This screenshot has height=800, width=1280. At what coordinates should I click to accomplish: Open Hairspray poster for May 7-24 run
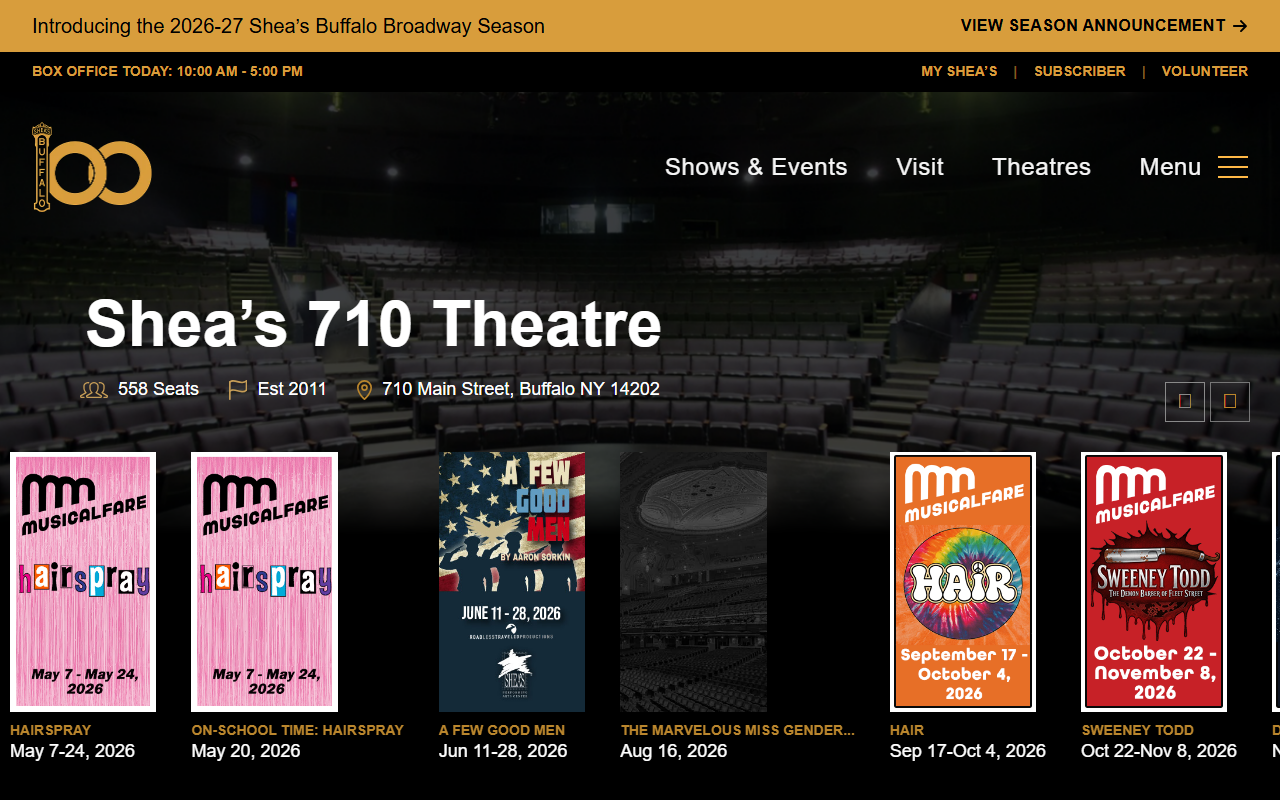click(x=83, y=582)
